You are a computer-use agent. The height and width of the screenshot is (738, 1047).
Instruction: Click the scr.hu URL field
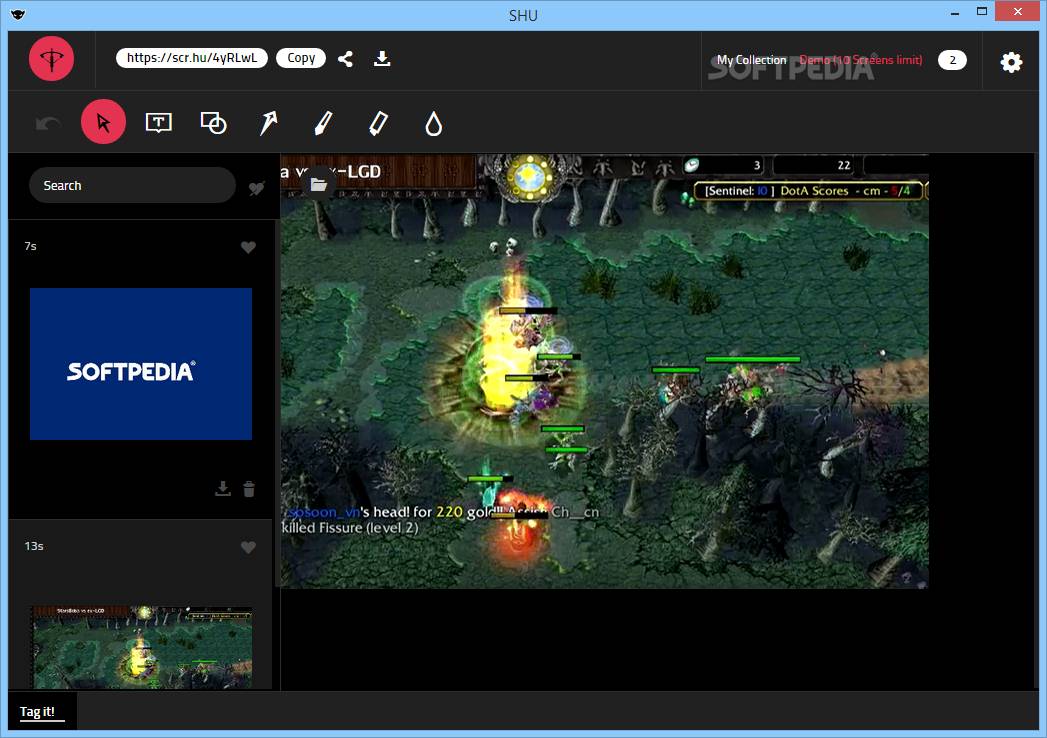[x=192, y=58]
